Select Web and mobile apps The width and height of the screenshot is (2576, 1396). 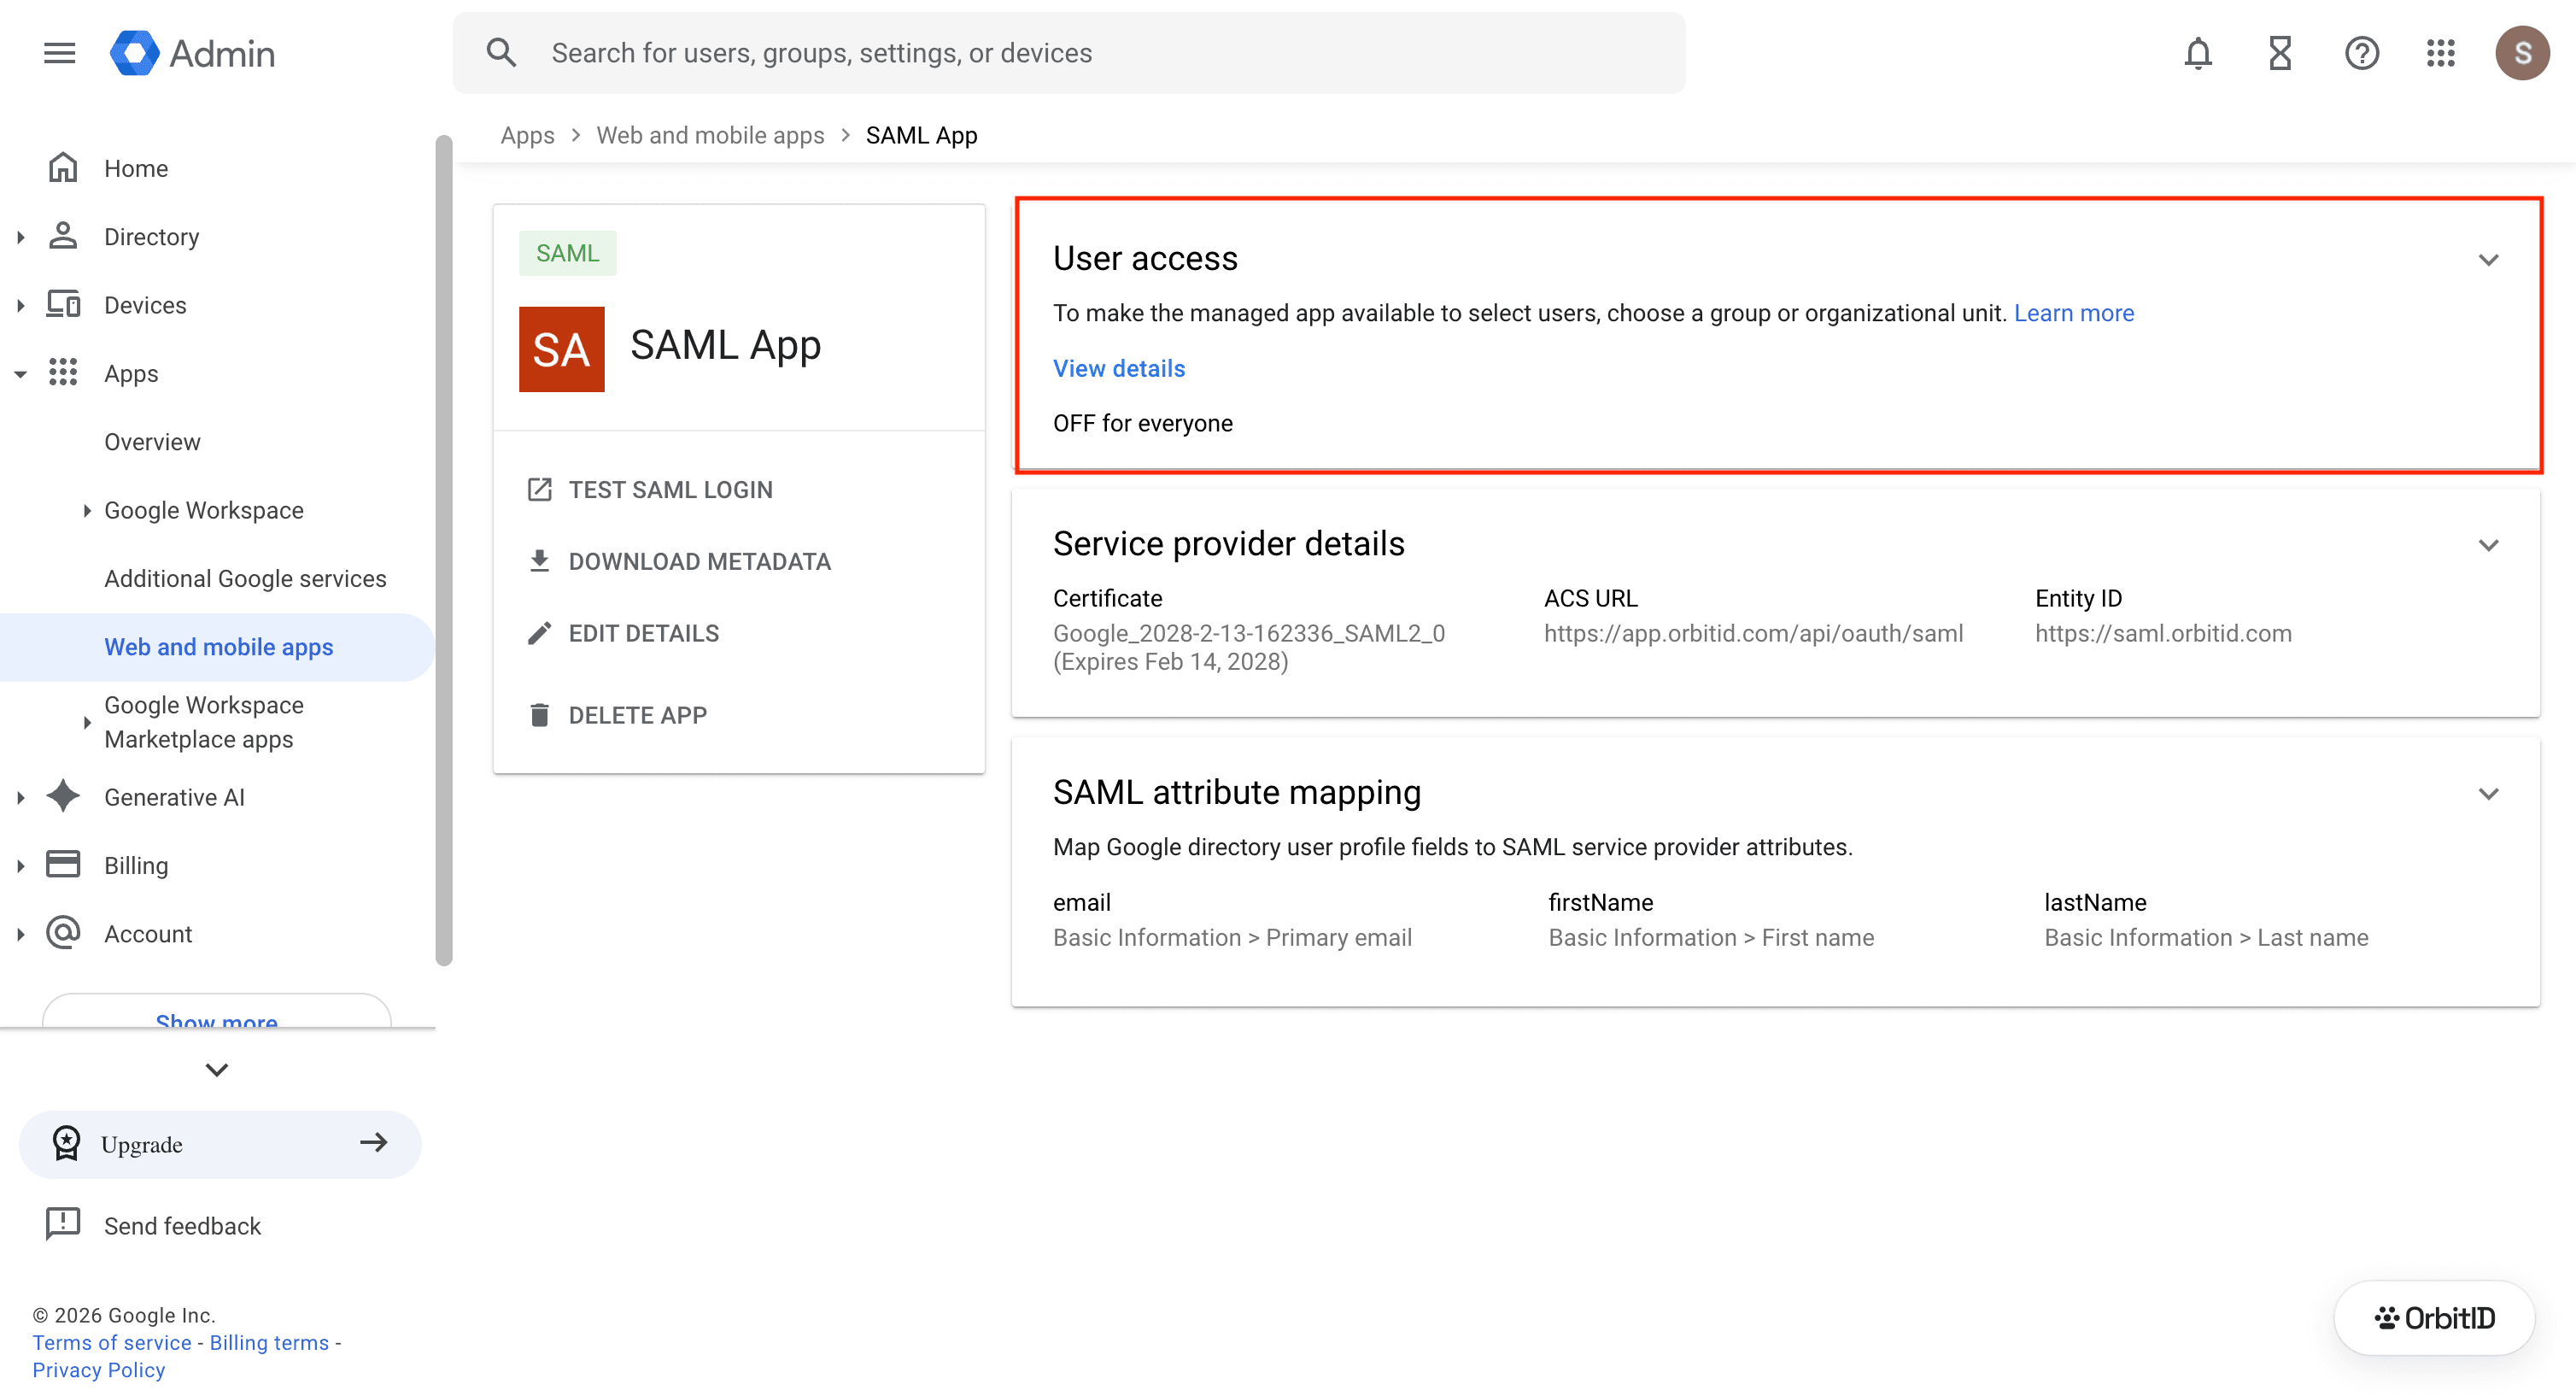click(x=218, y=647)
